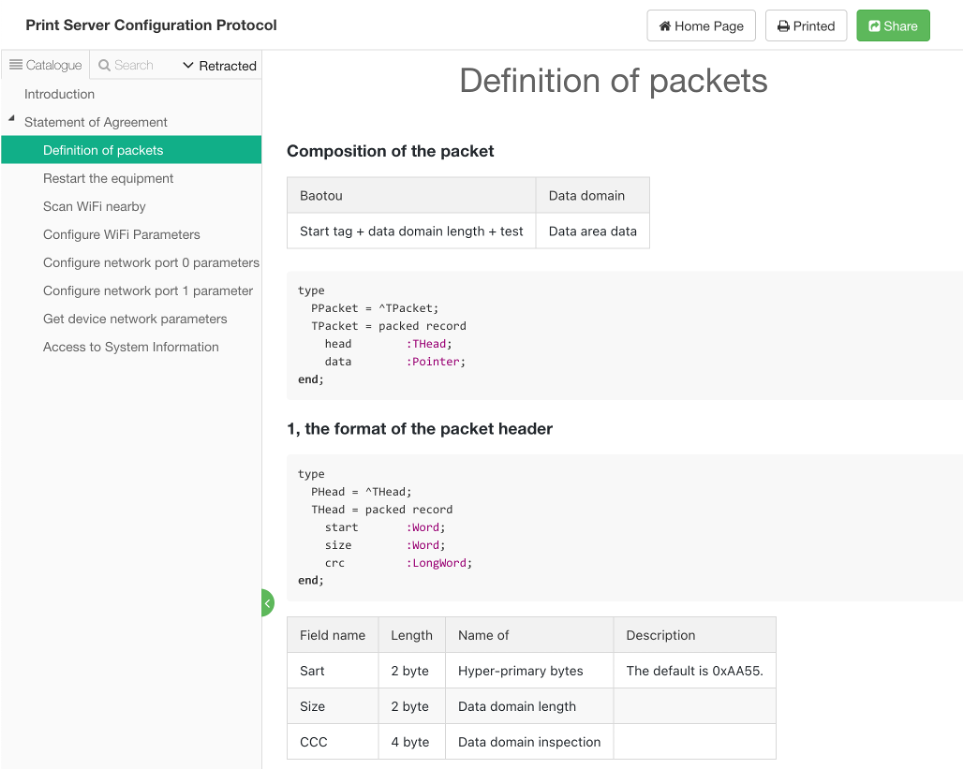Click the magnifier icon in search box
Viewport: 964px width, 769px height.
[105, 66]
